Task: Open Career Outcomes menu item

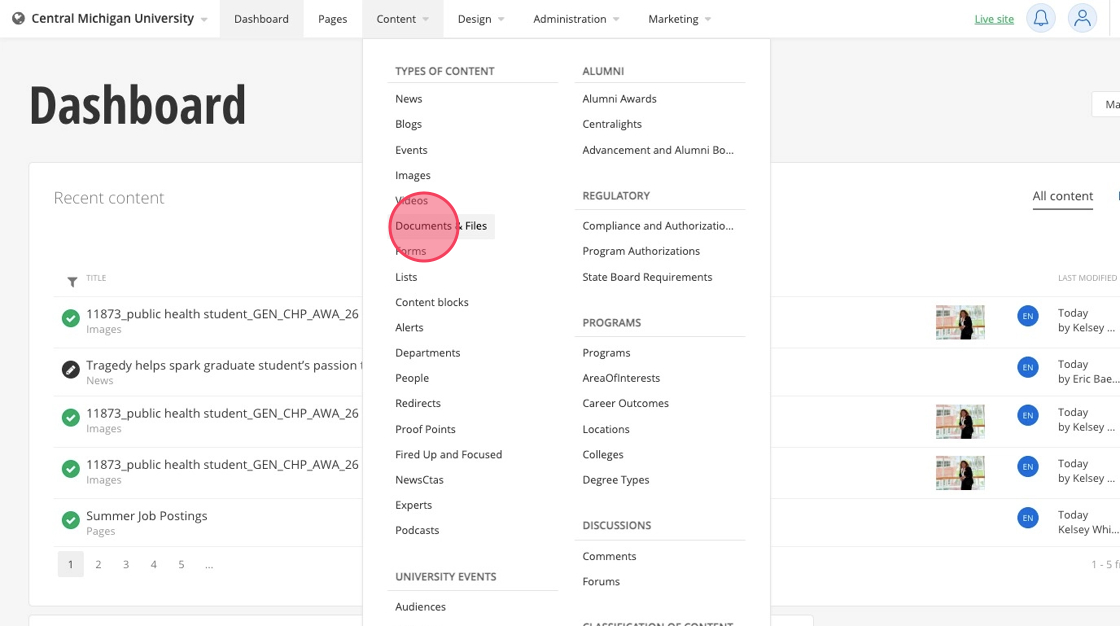Action: coord(626,403)
